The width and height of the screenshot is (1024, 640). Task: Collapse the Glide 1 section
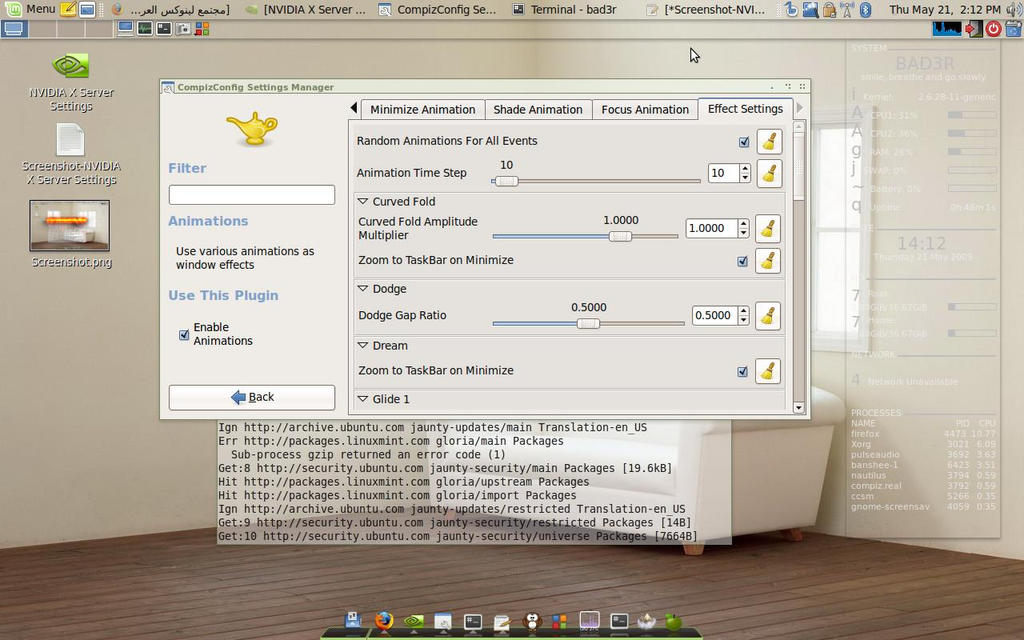[363, 399]
